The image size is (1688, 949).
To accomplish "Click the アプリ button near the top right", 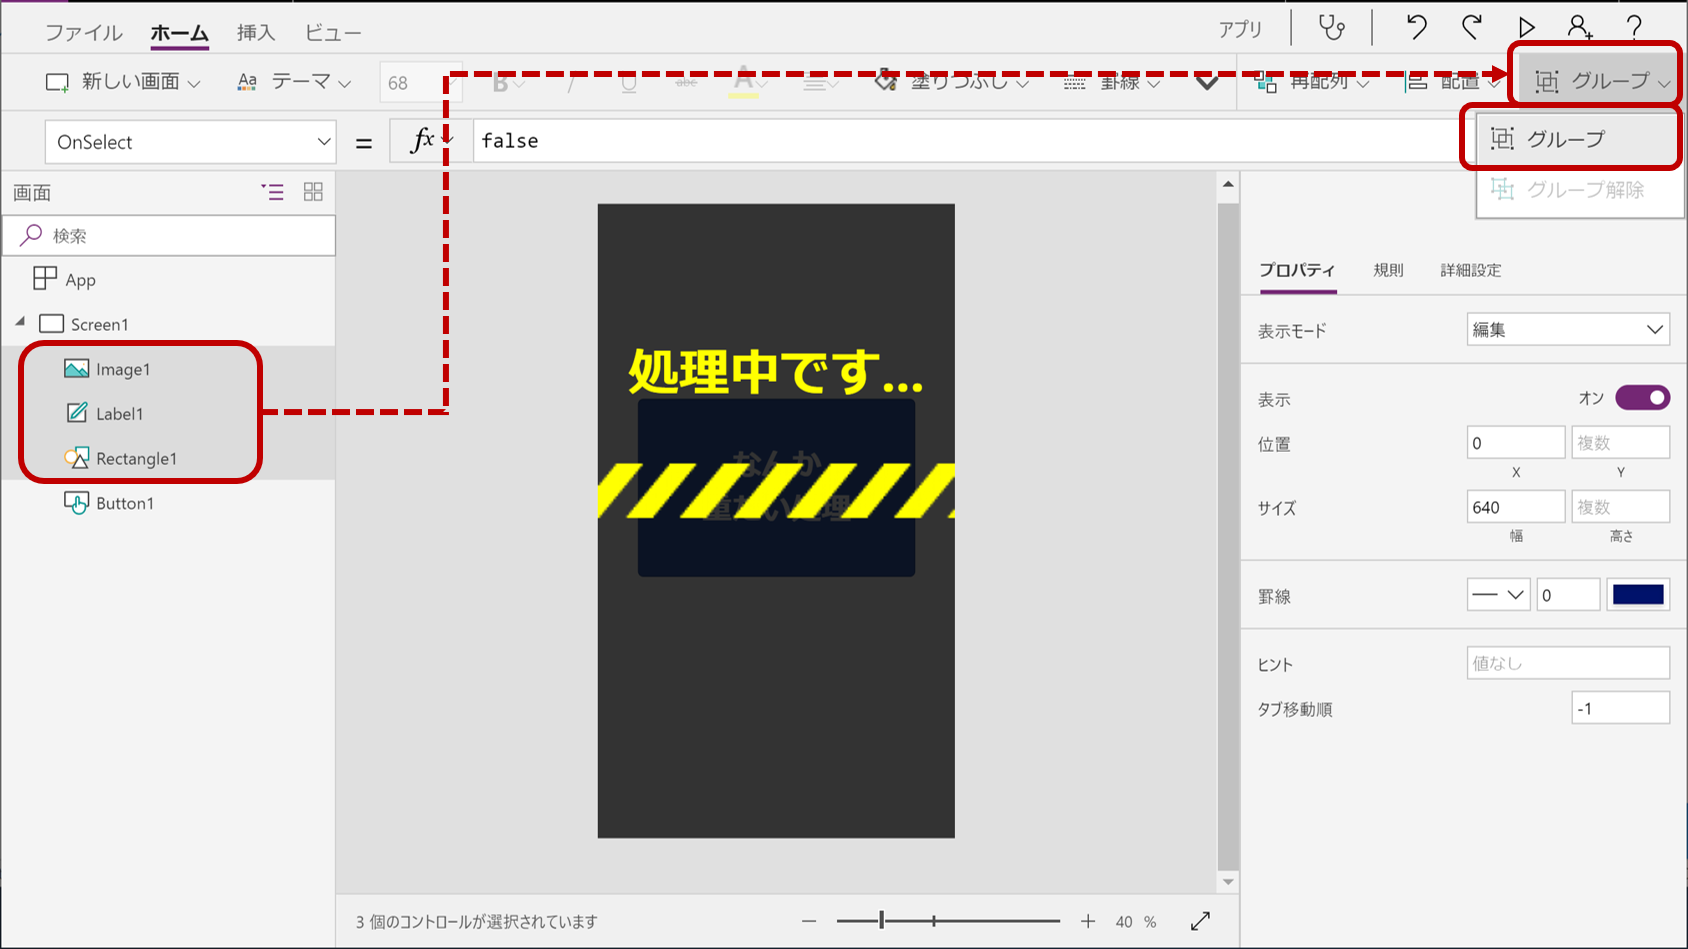I will click(x=1241, y=29).
